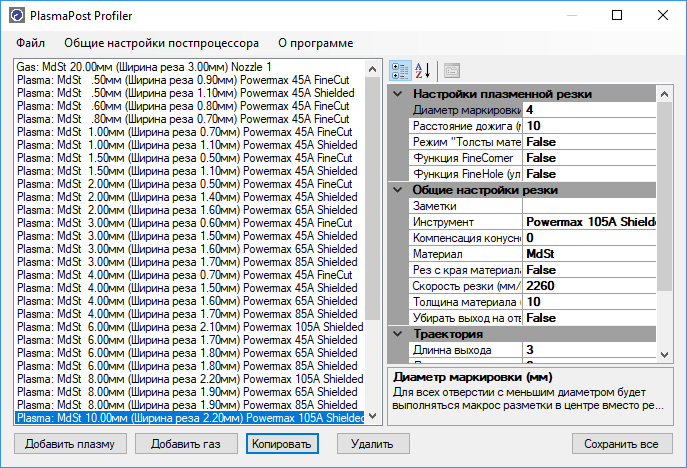The height and width of the screenshot is (468, 687).
Task: Collapse the Общие настройки резки section
Action: [398, 190]
